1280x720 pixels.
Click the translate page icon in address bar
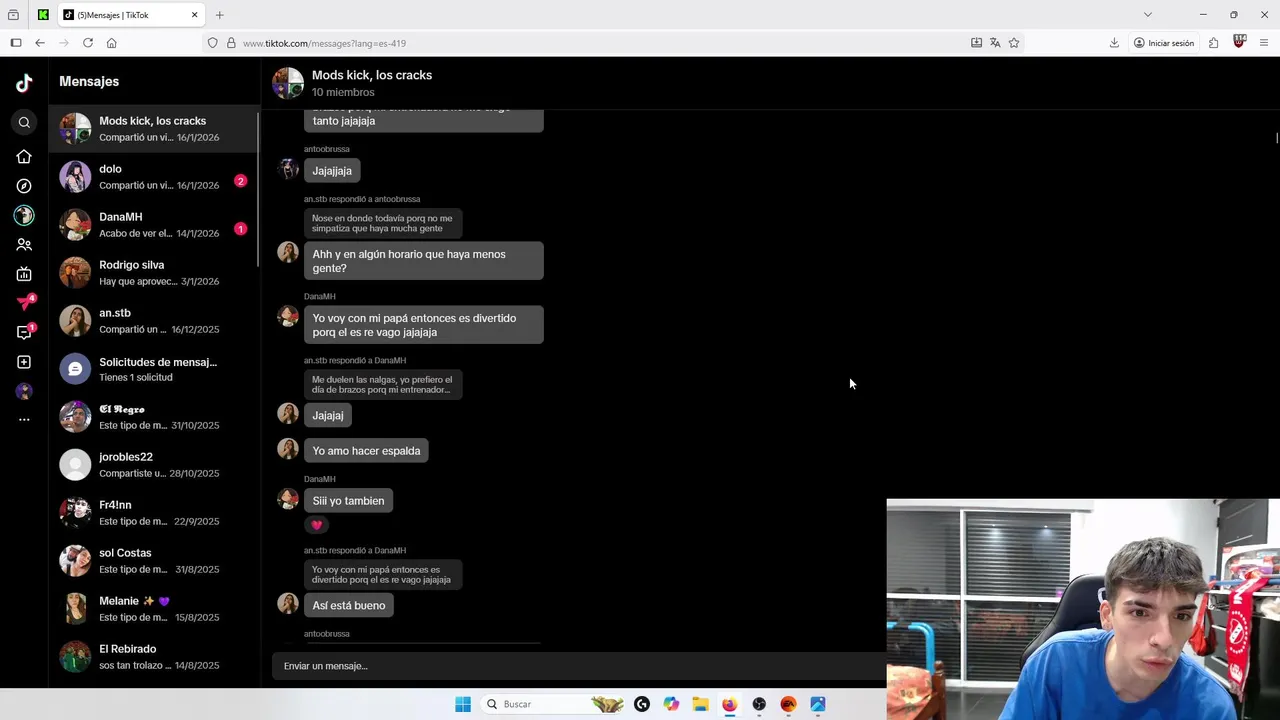click(995, 43)
